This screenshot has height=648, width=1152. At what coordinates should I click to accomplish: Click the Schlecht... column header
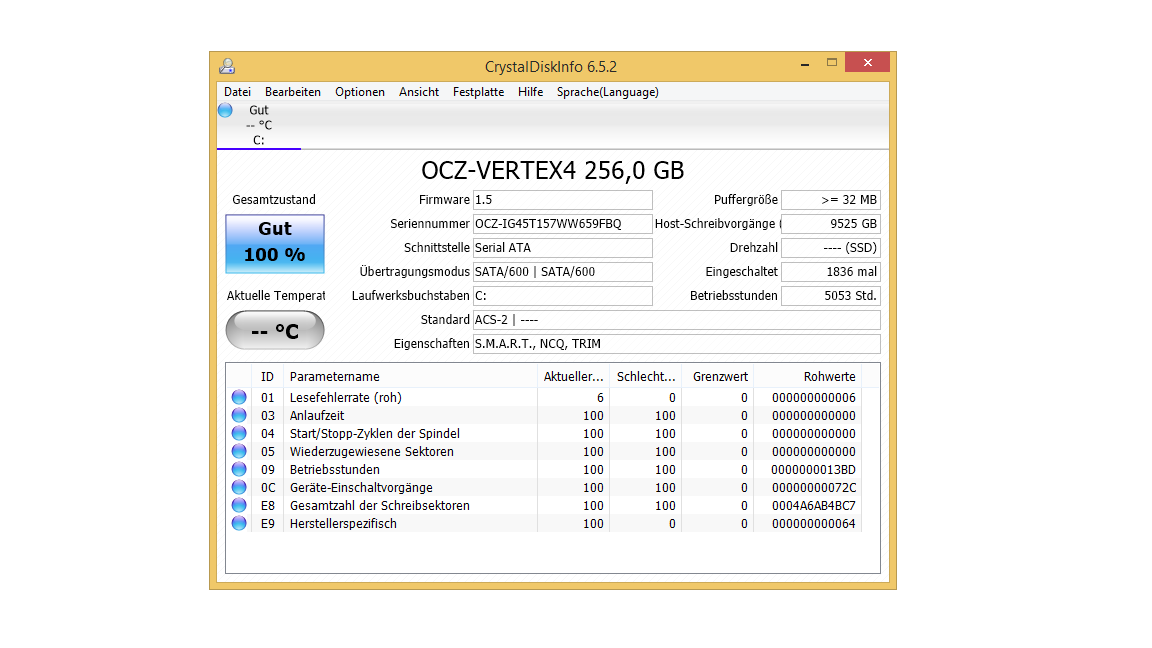[646, 376]
